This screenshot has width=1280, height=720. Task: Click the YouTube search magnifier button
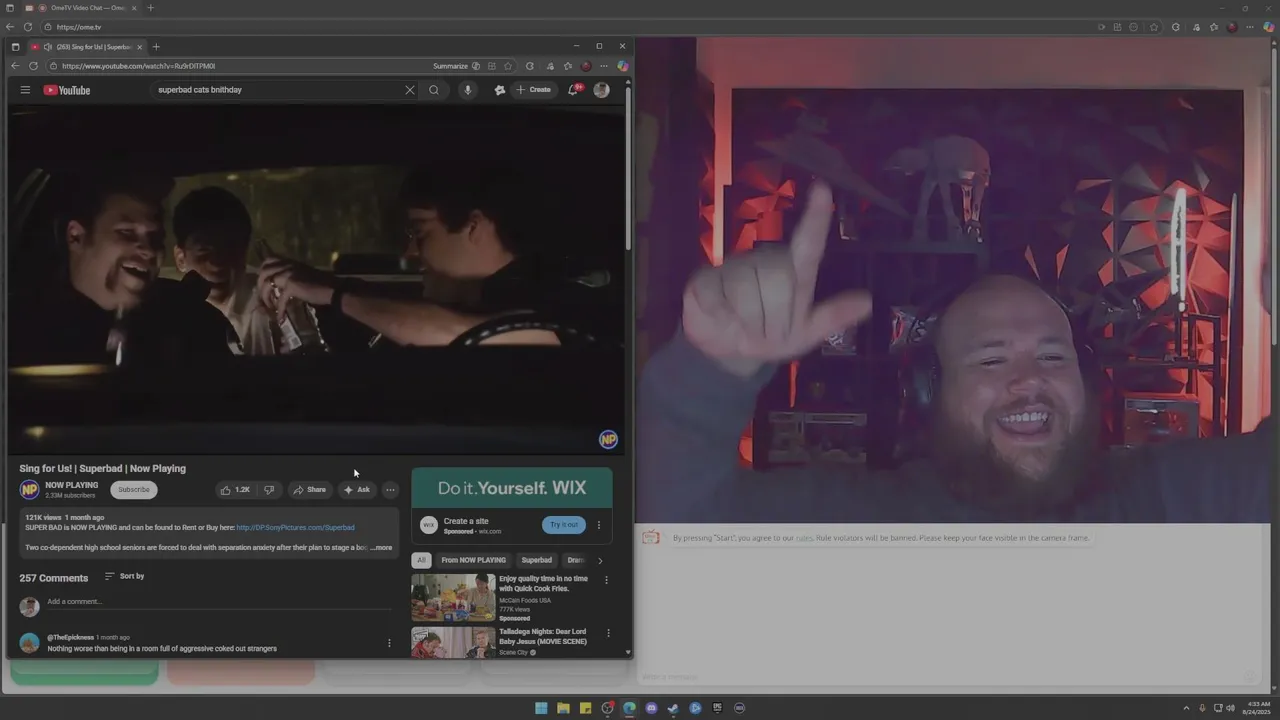tap(434, 90)
